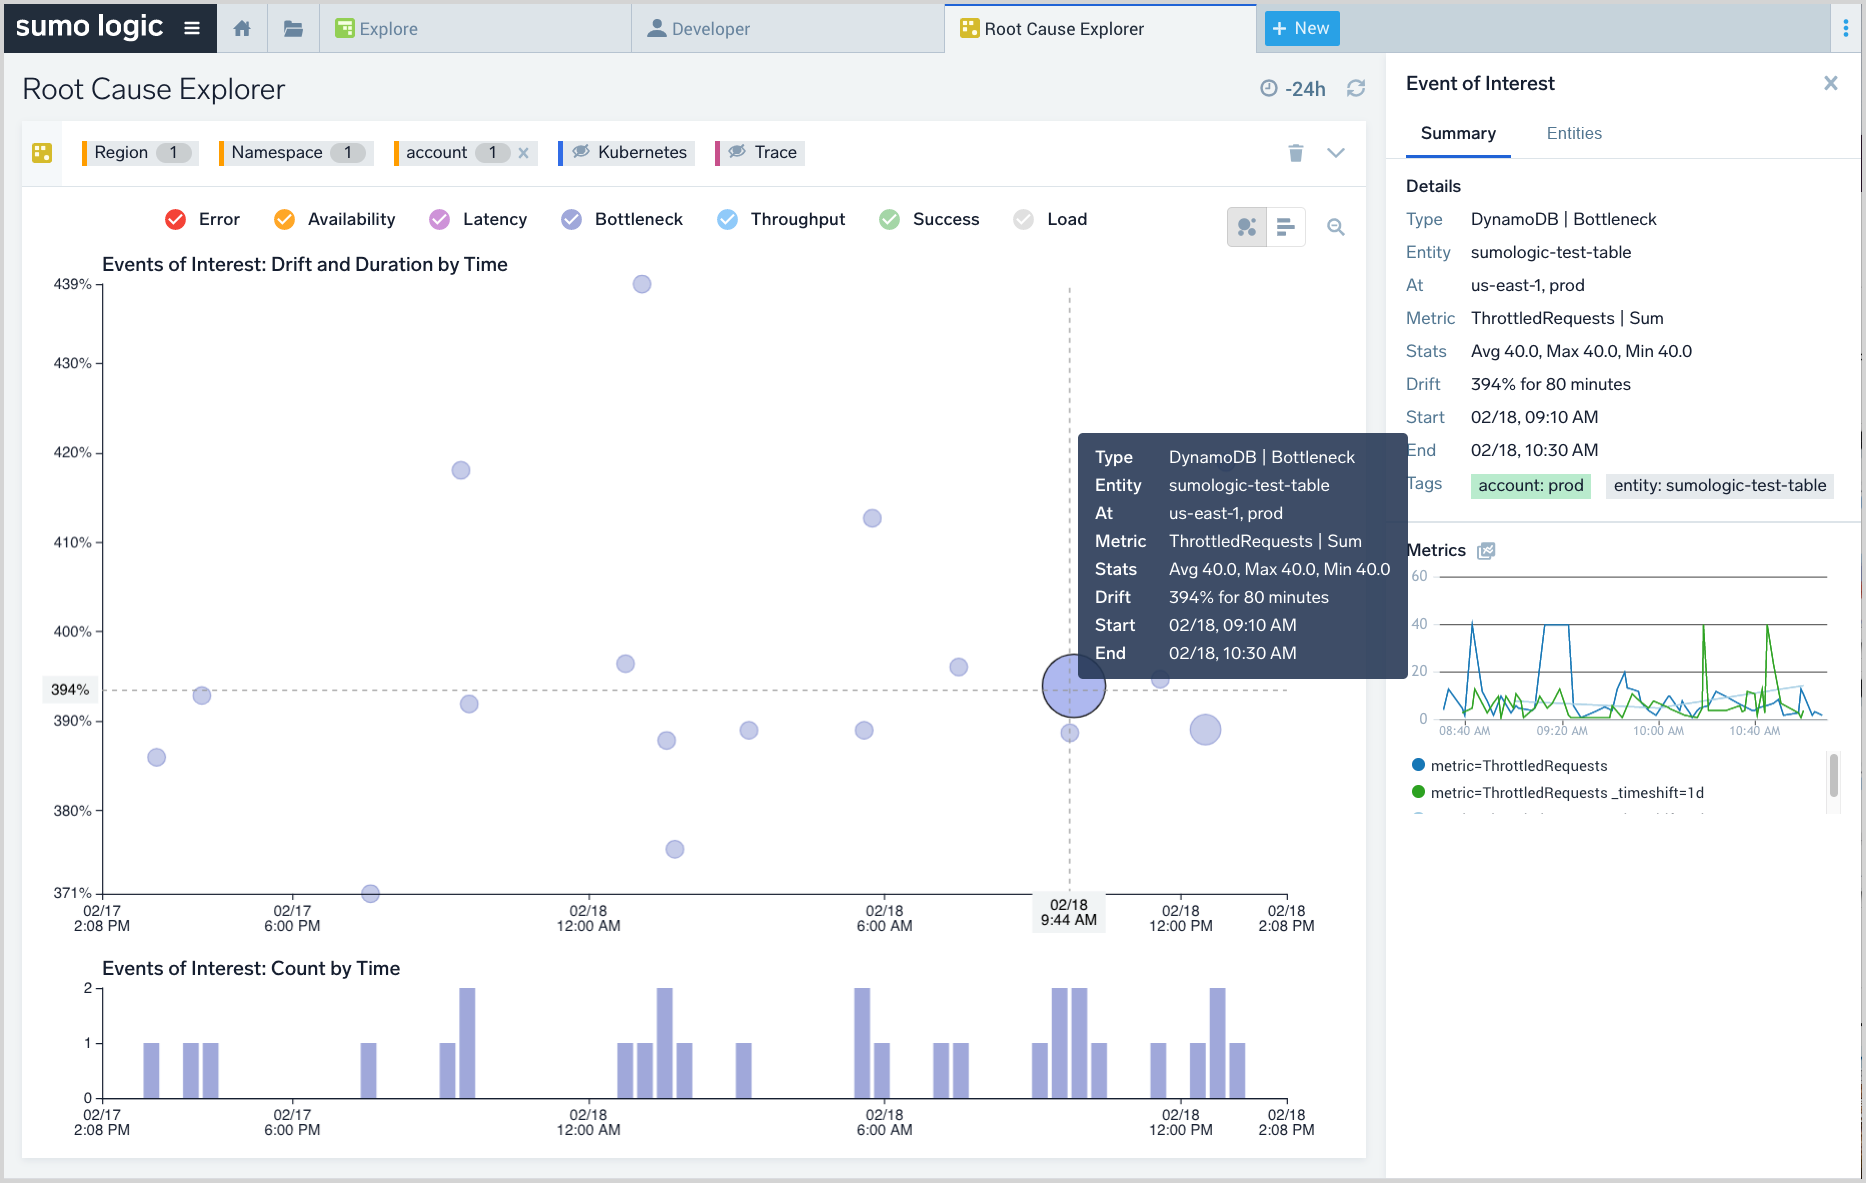Click the + New button
1866x1183 pixels.
[1301, 29]
